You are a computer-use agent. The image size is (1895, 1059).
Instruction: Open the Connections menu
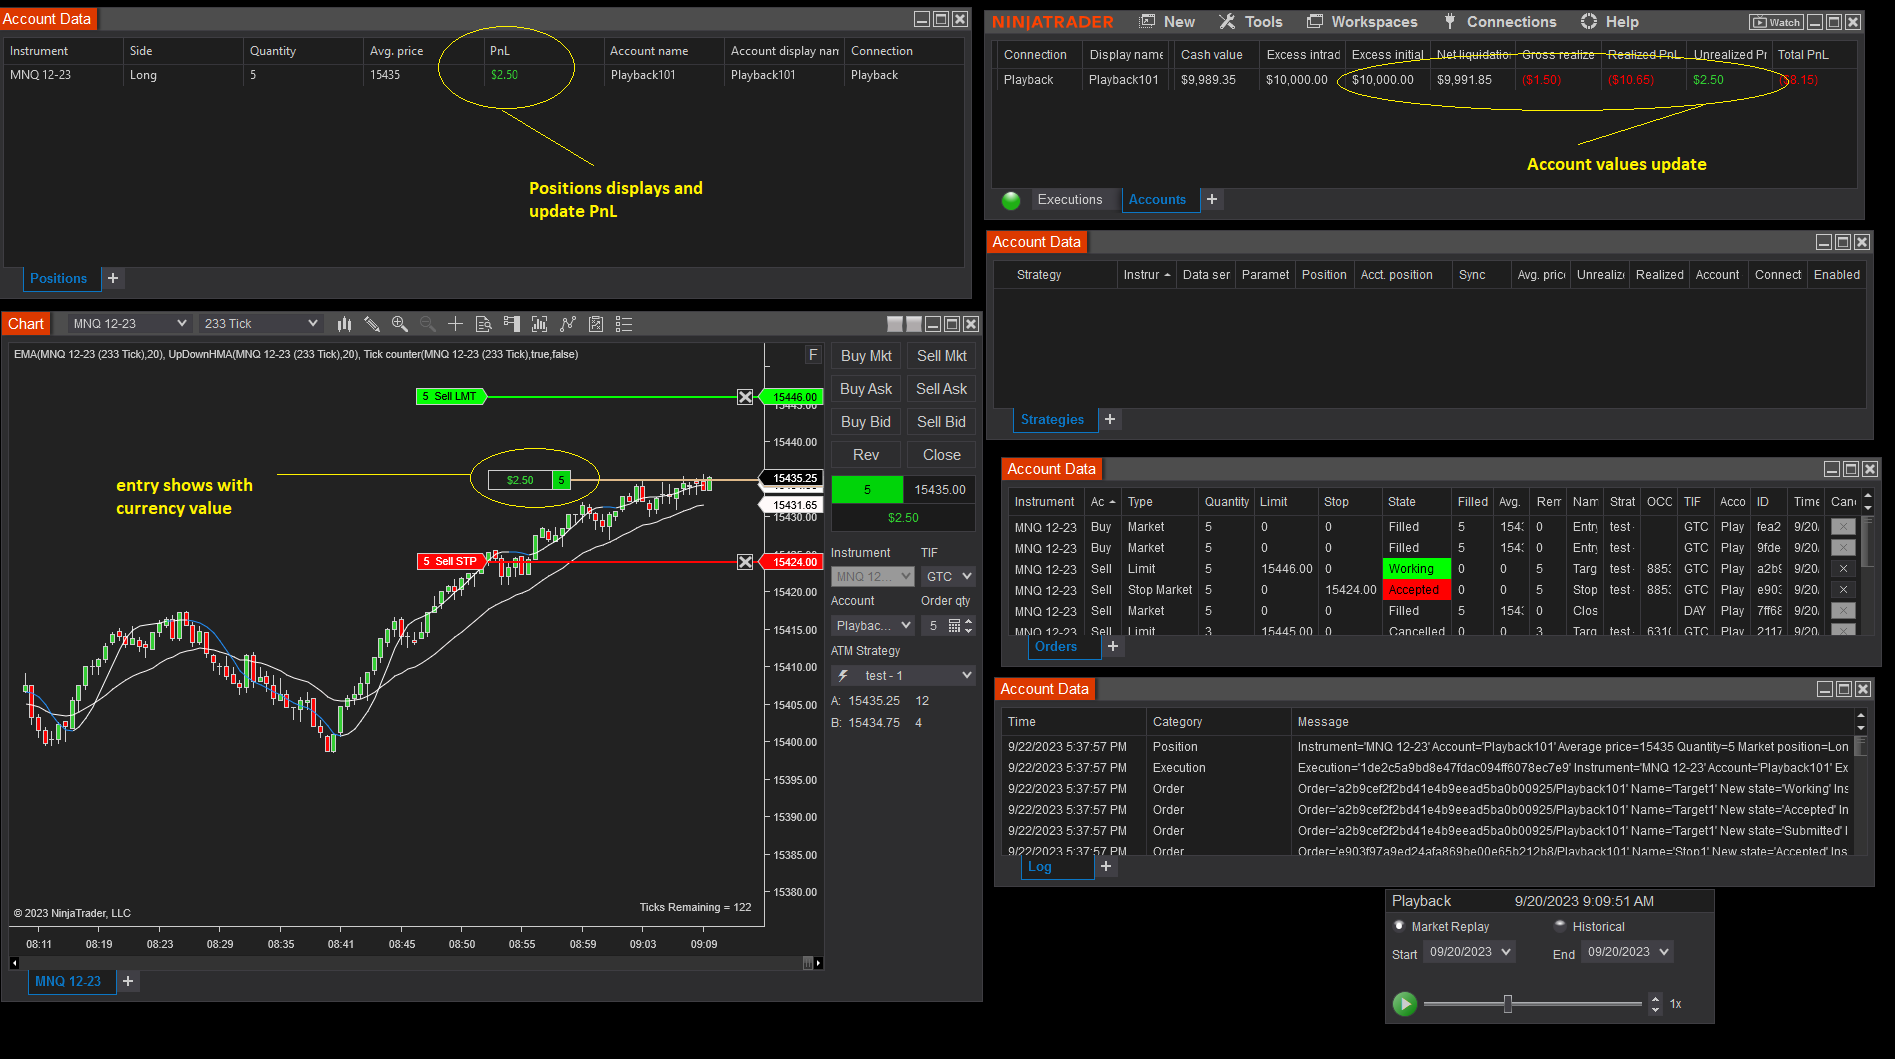tap(1500, 22)
